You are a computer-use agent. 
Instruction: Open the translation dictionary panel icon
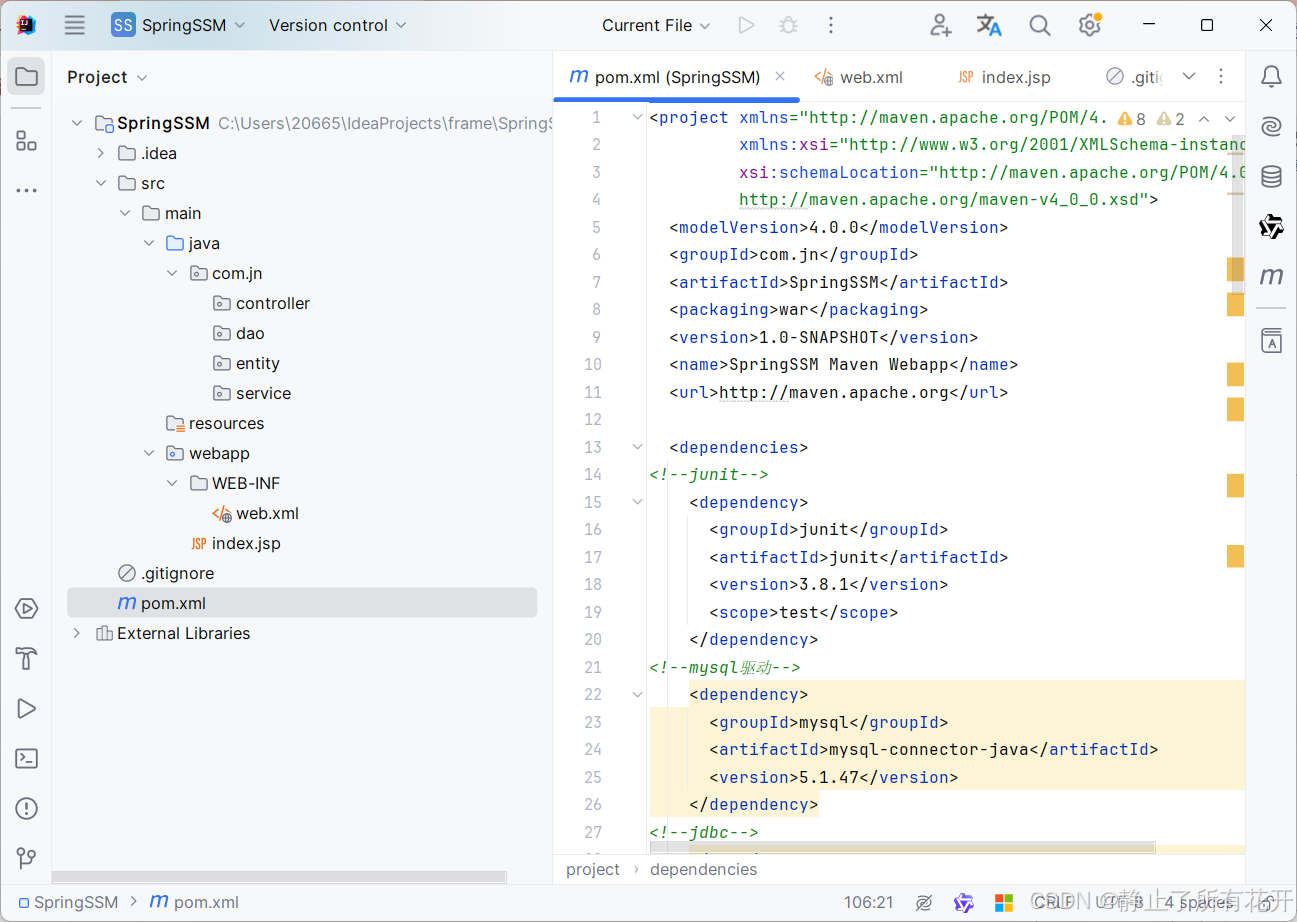[x=1271, y=341]
